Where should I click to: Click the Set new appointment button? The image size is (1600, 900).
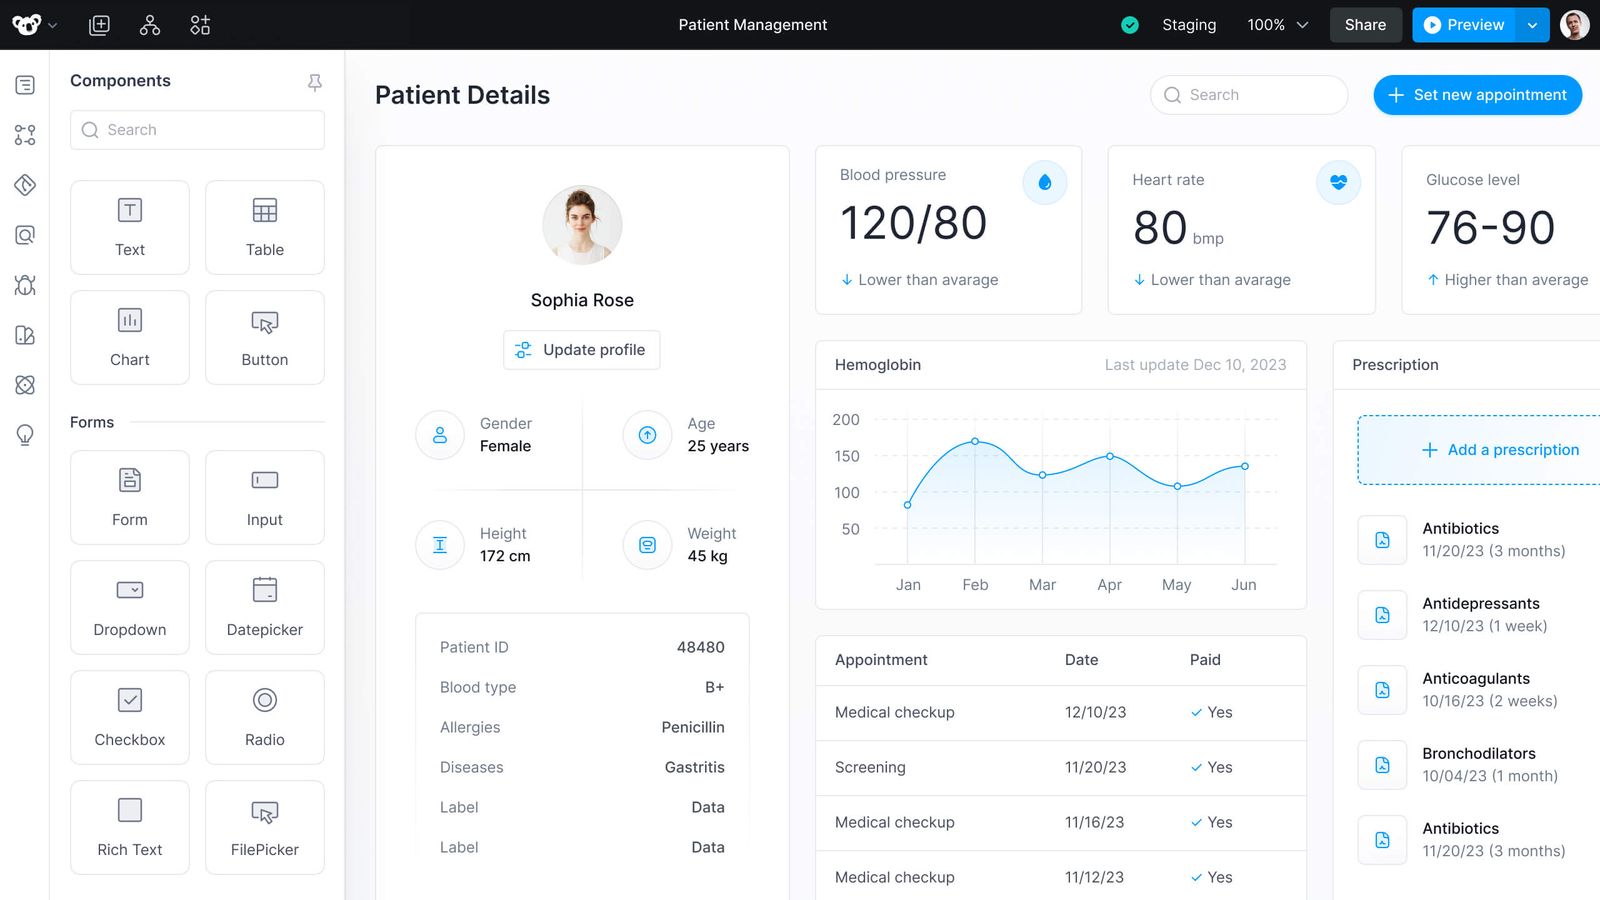(1477, 94)
